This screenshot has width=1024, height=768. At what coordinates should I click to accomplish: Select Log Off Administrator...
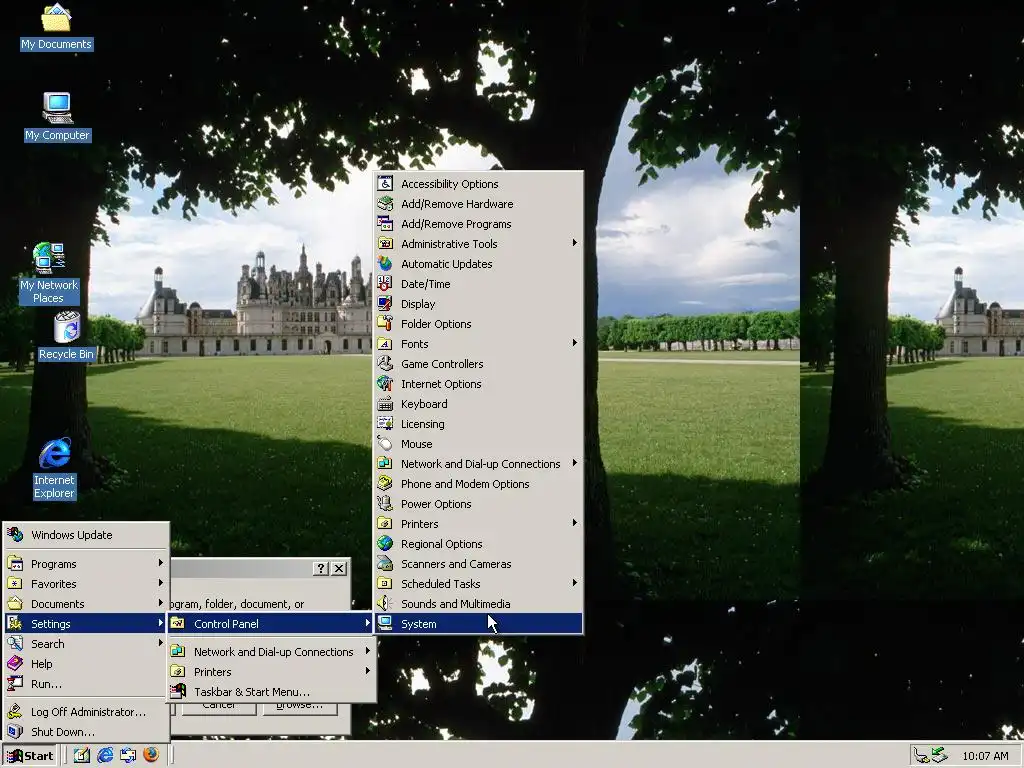click(86, 712)
